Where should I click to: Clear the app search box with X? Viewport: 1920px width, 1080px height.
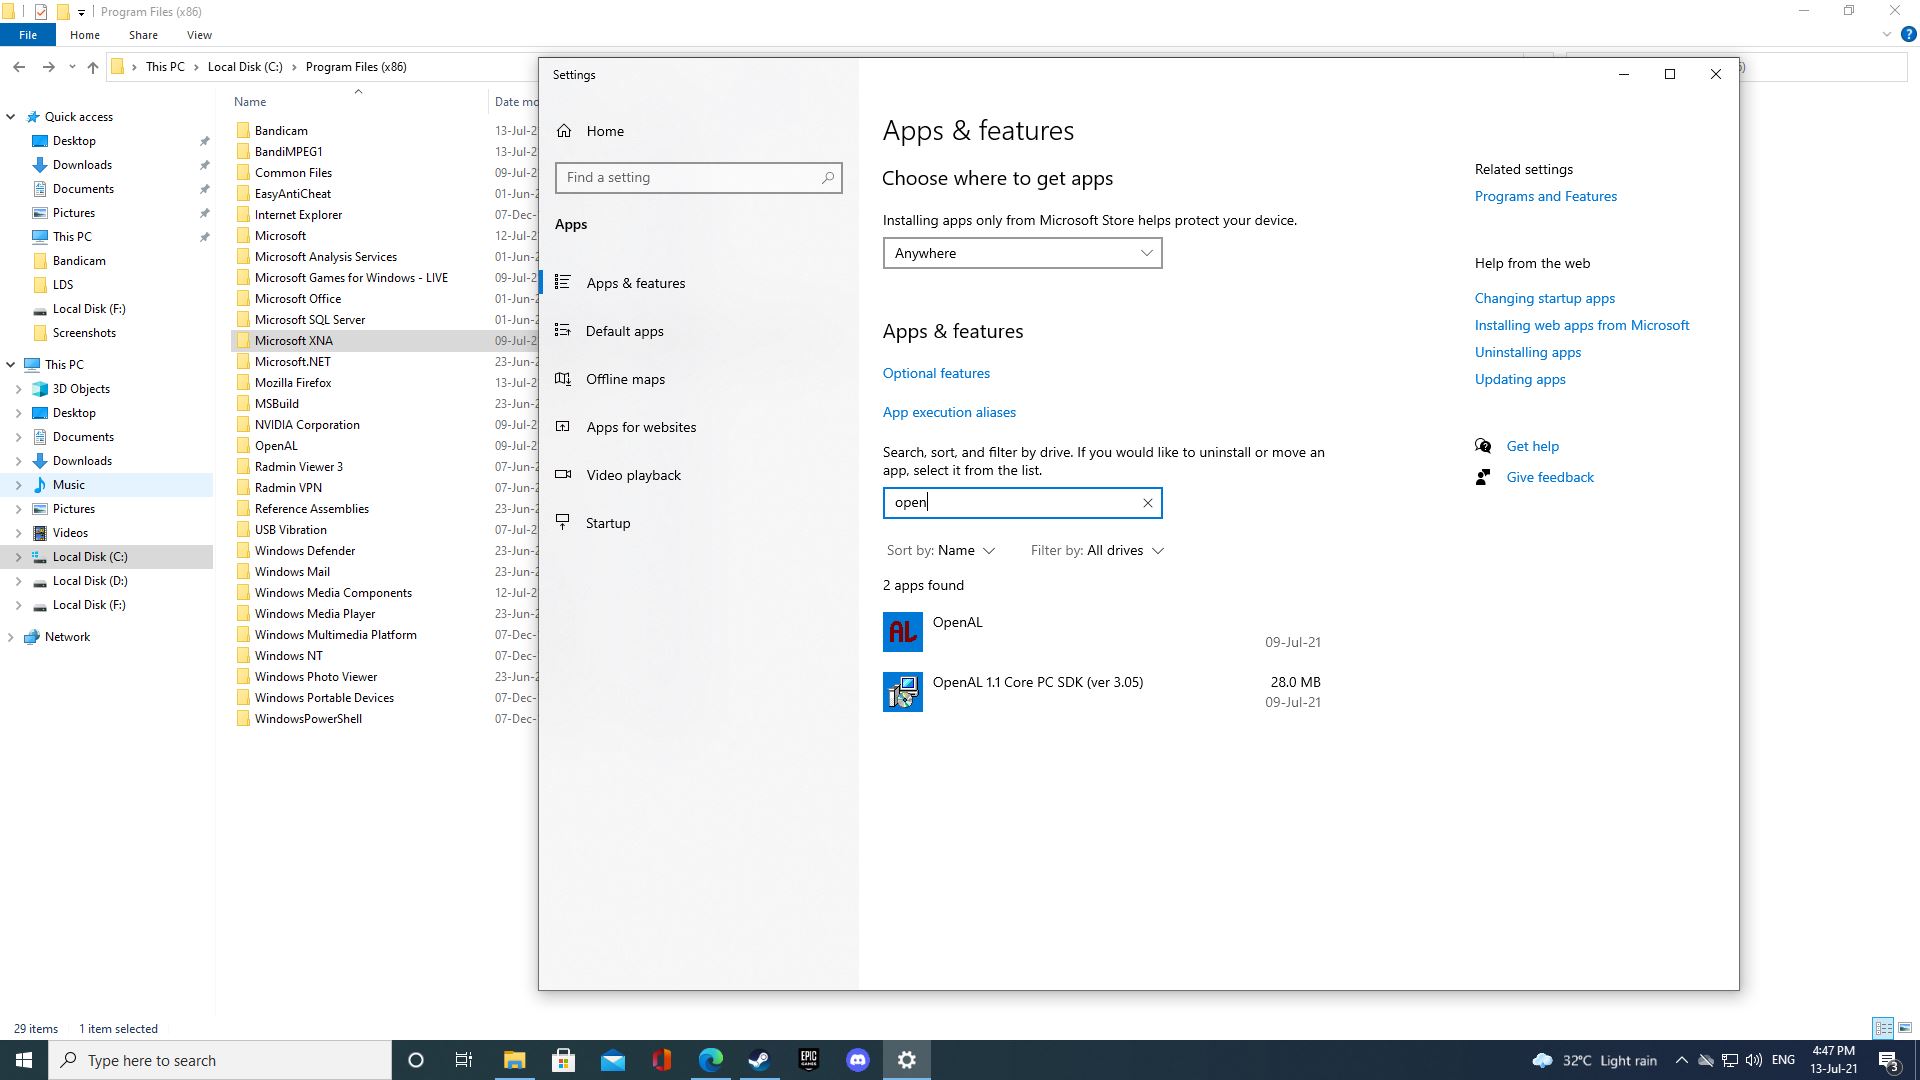[x=1147, y=503]
